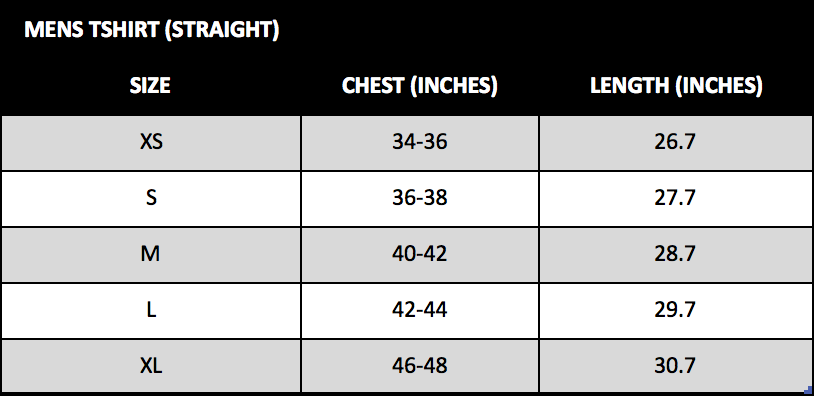
Task: Click the L size cell
Action: click(x=151, y=311)
